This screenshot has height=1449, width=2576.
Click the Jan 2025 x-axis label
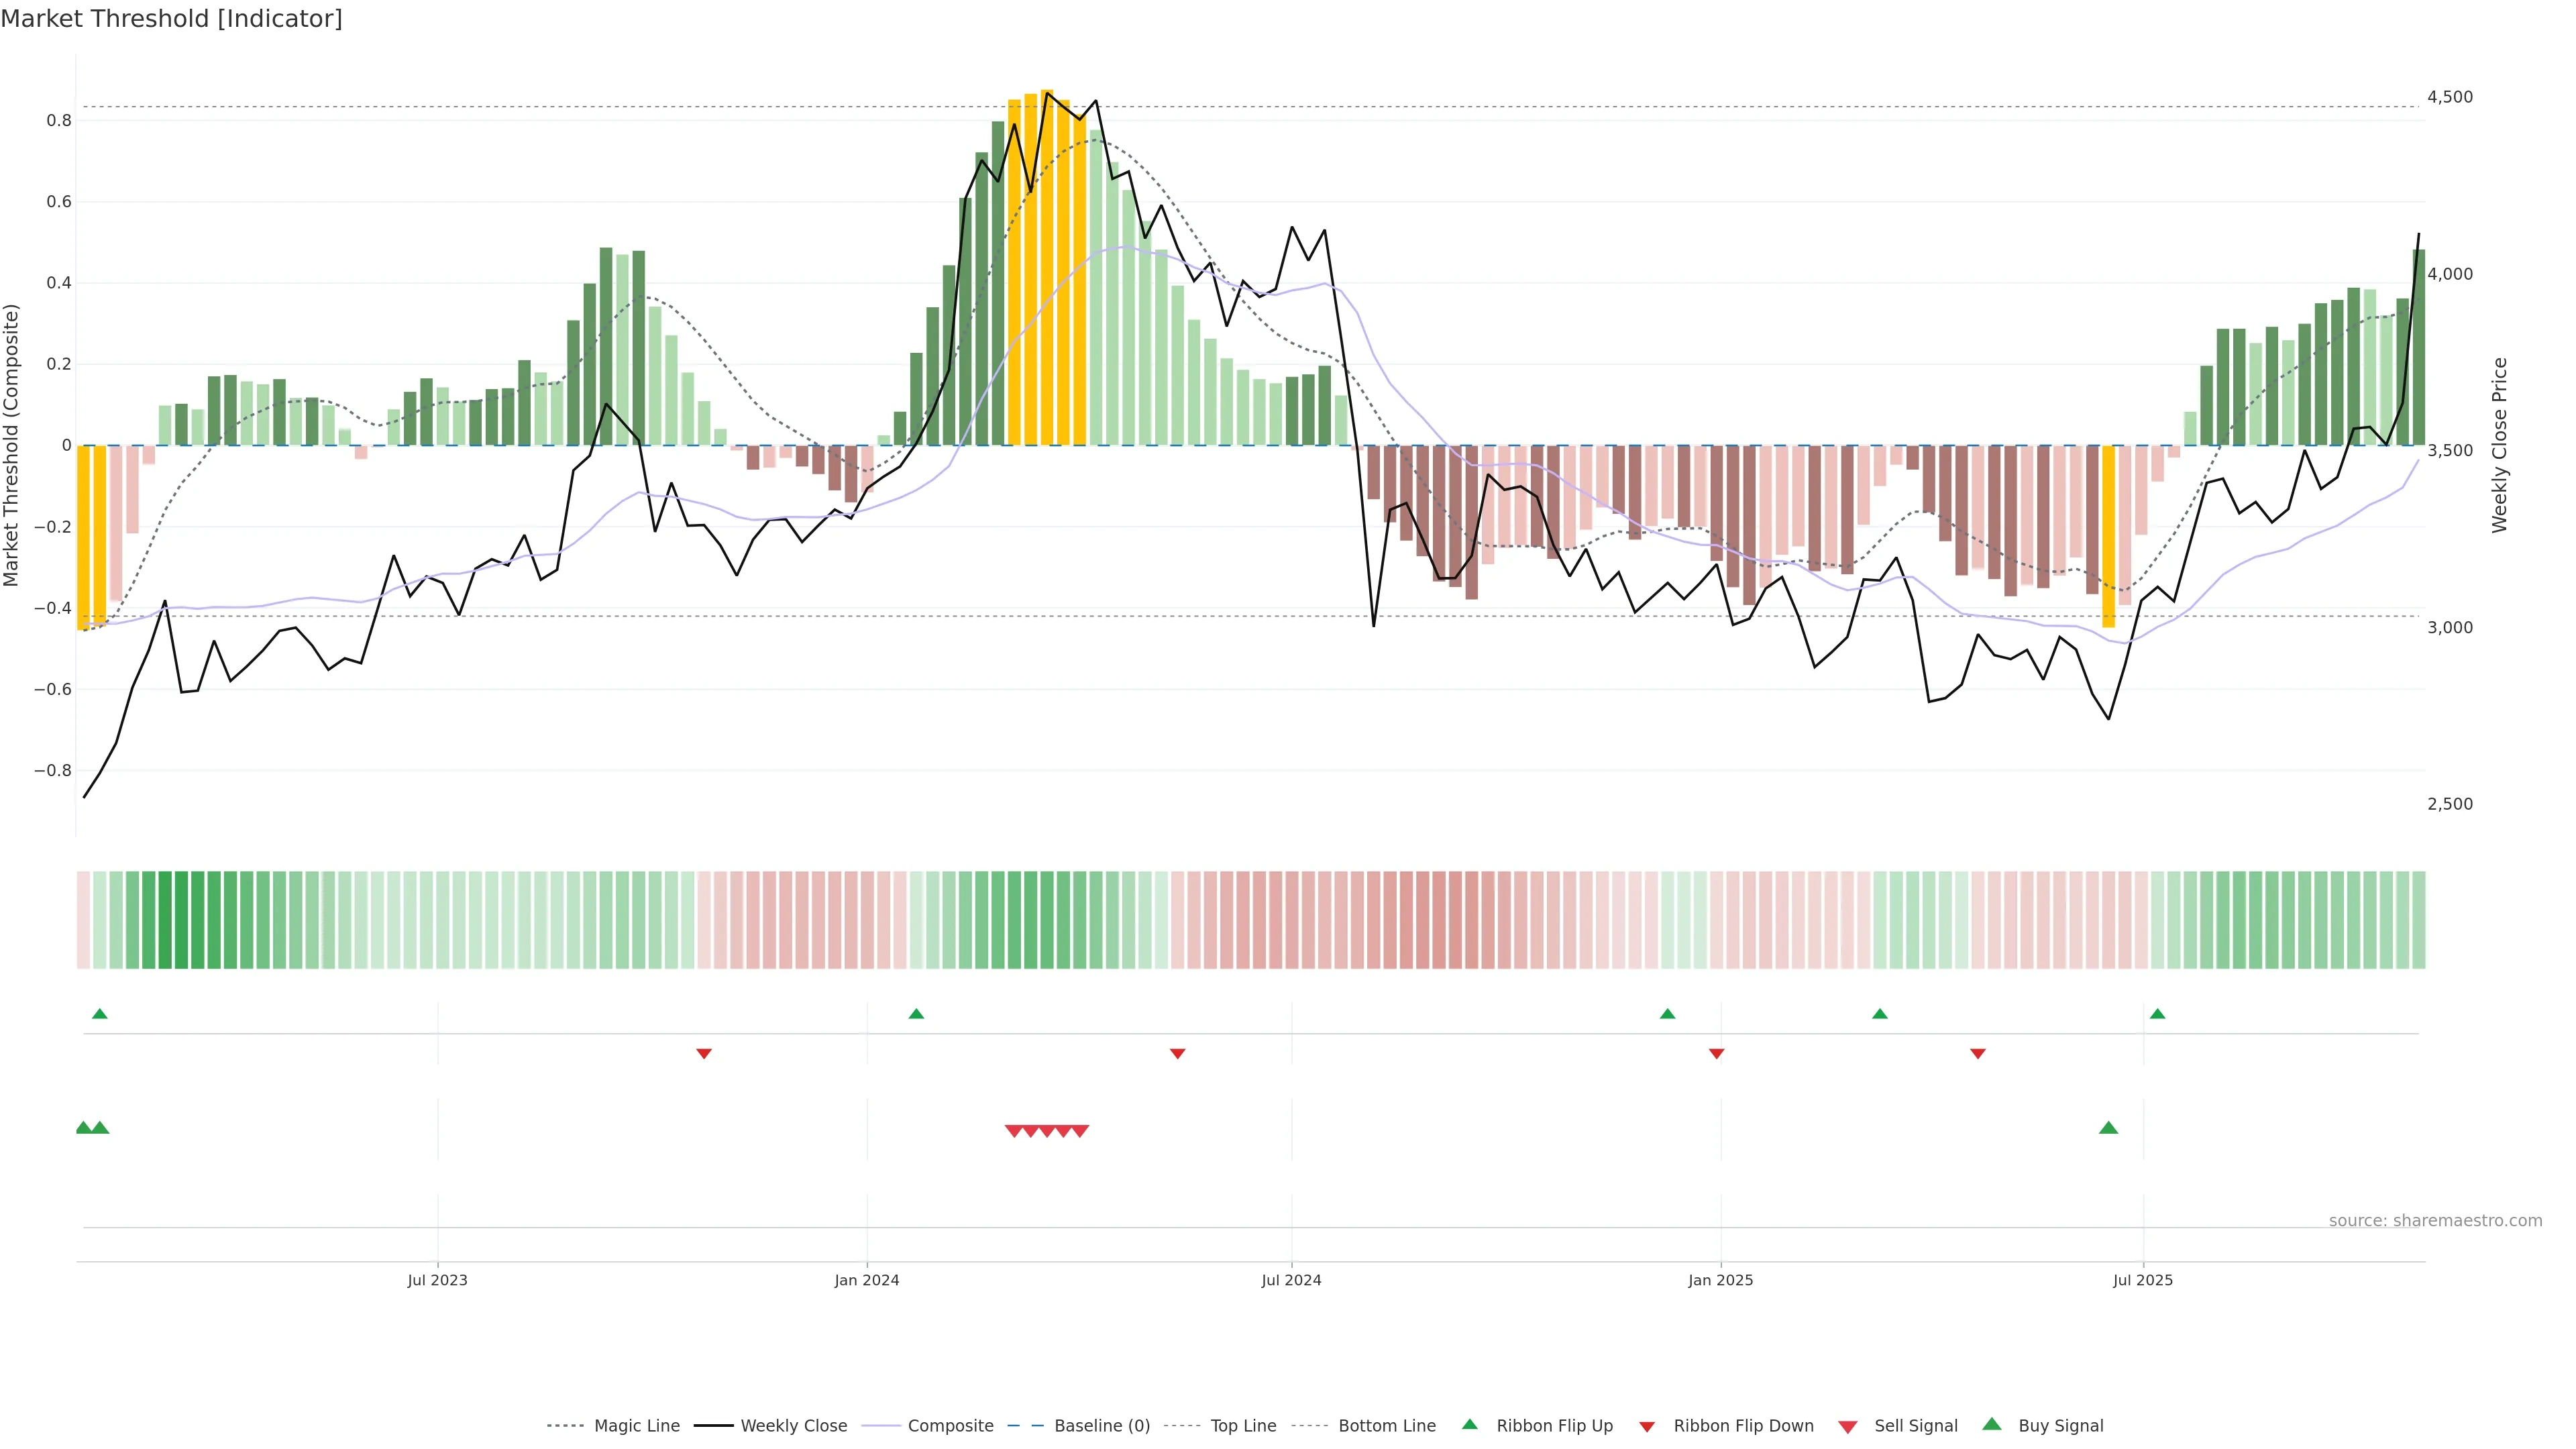point(1720,1280)
